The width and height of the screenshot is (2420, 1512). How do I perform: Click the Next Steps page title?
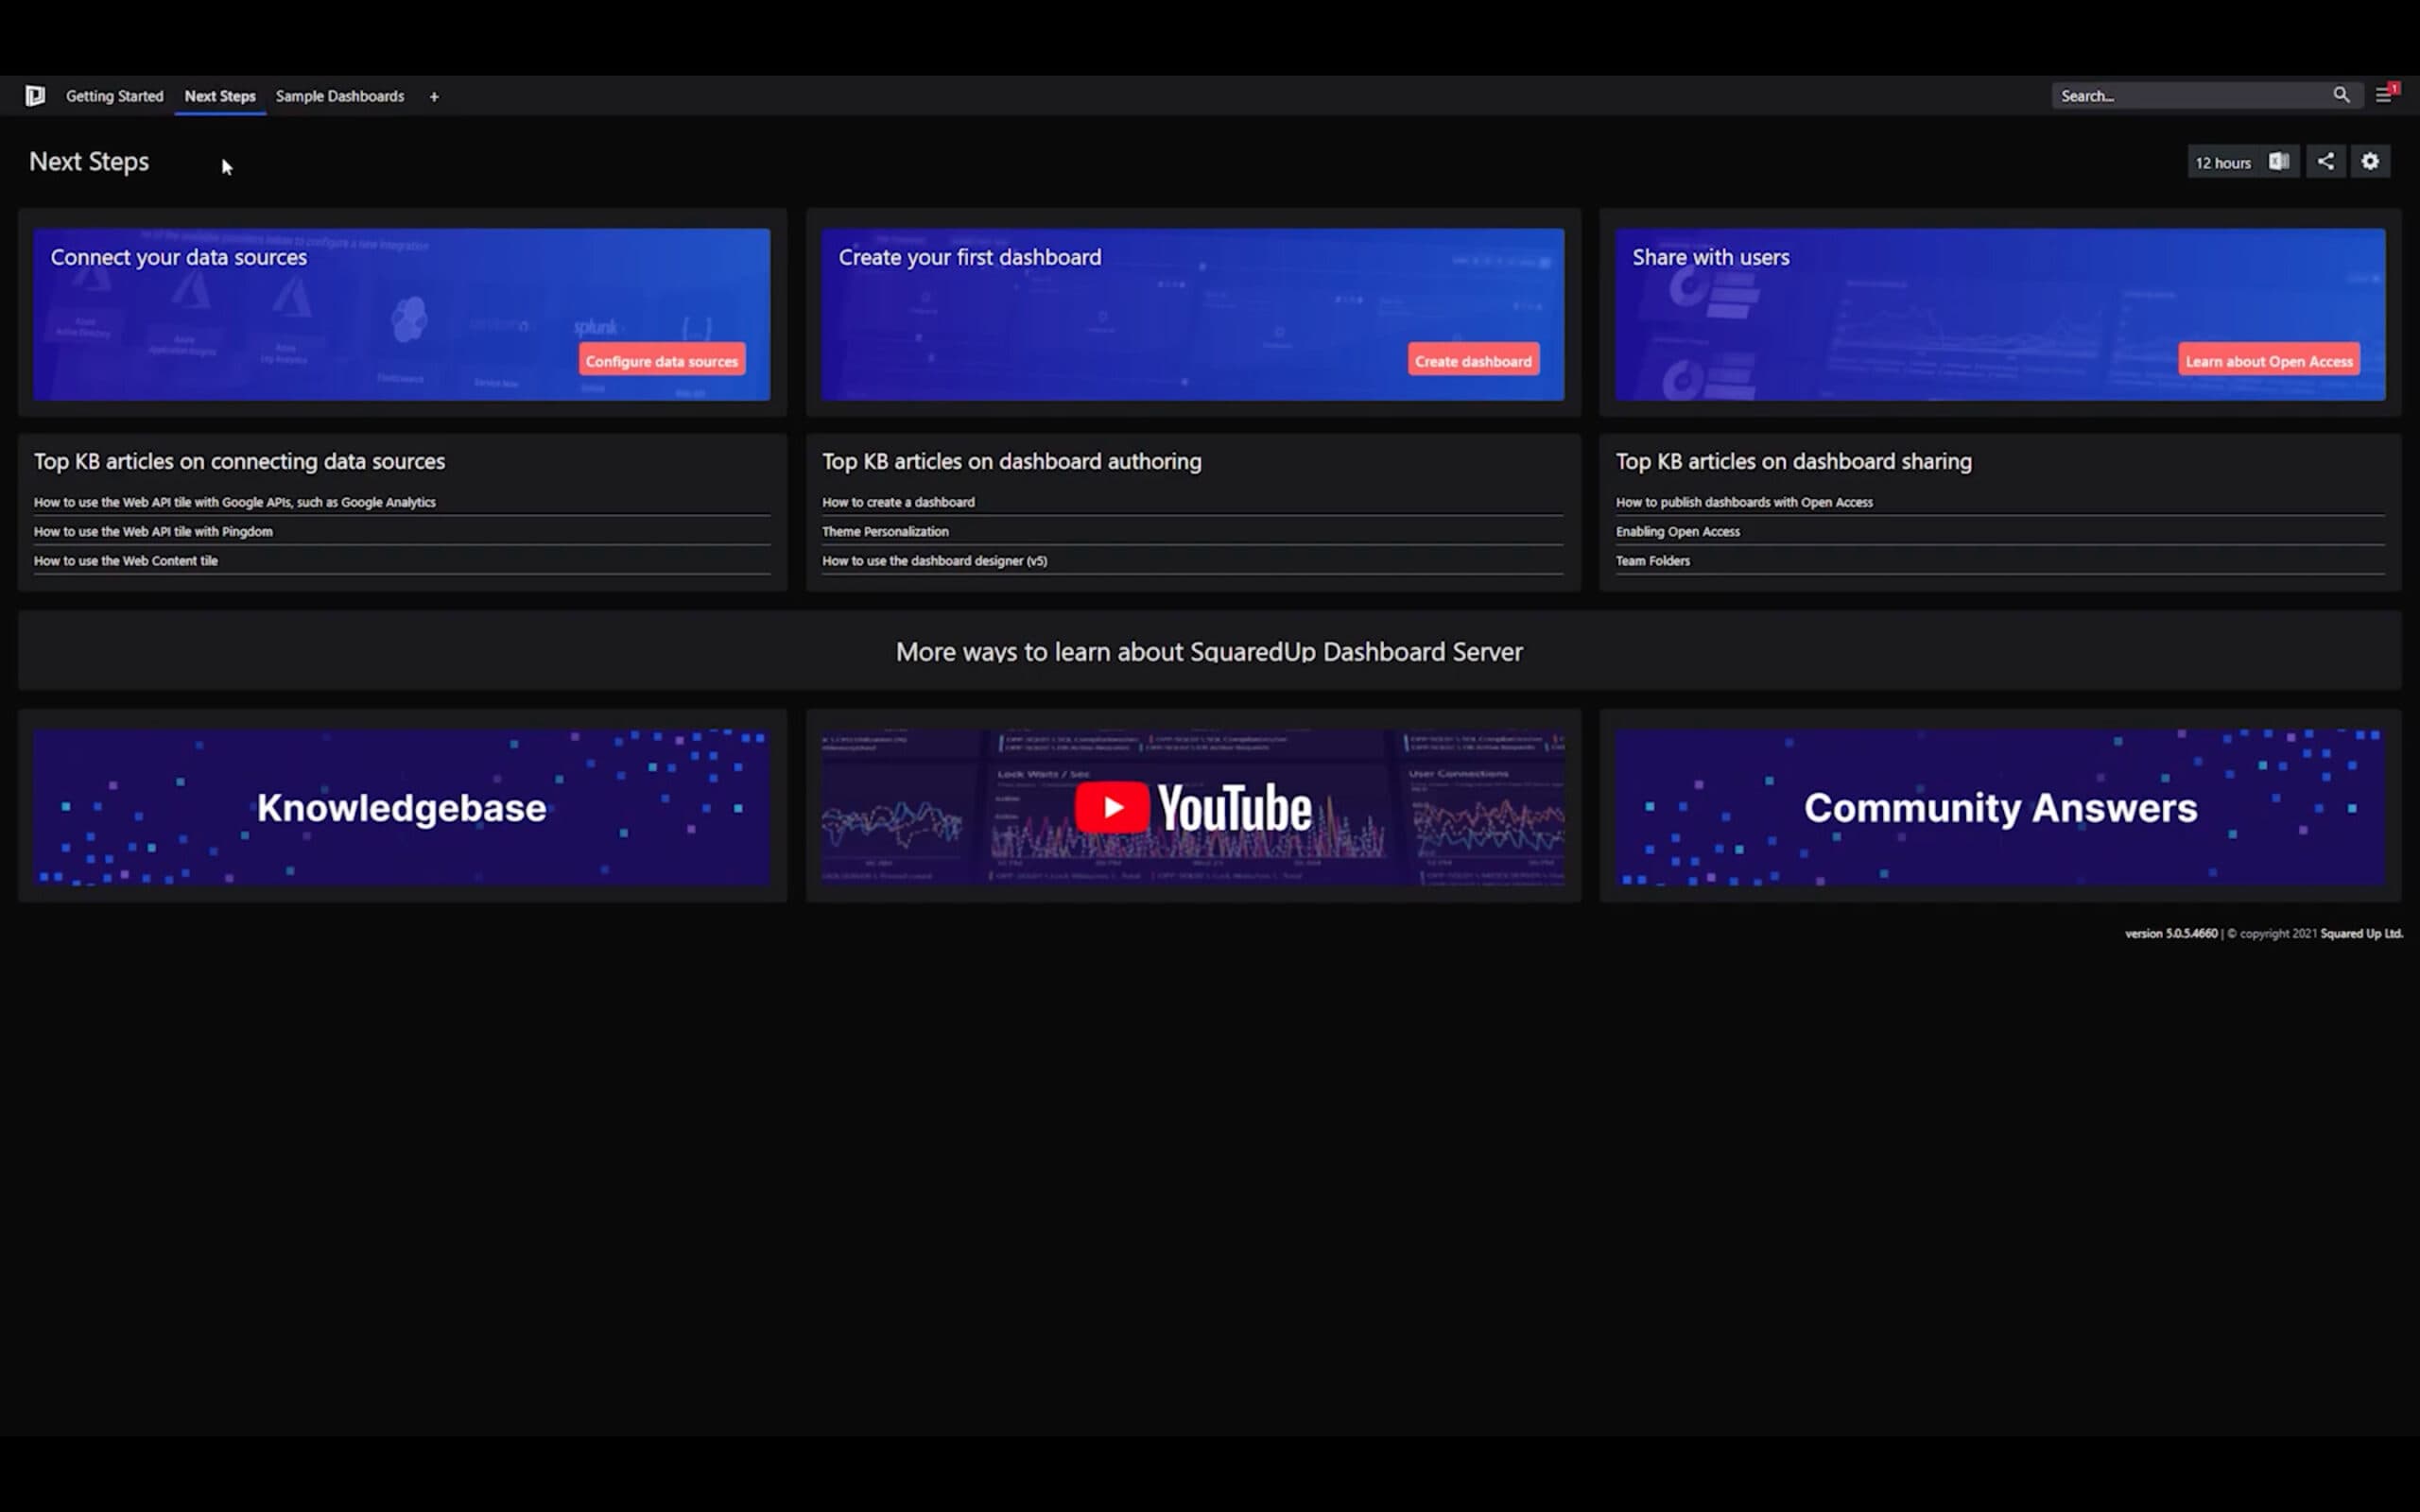pyautogui.click(x=89, y=162)
